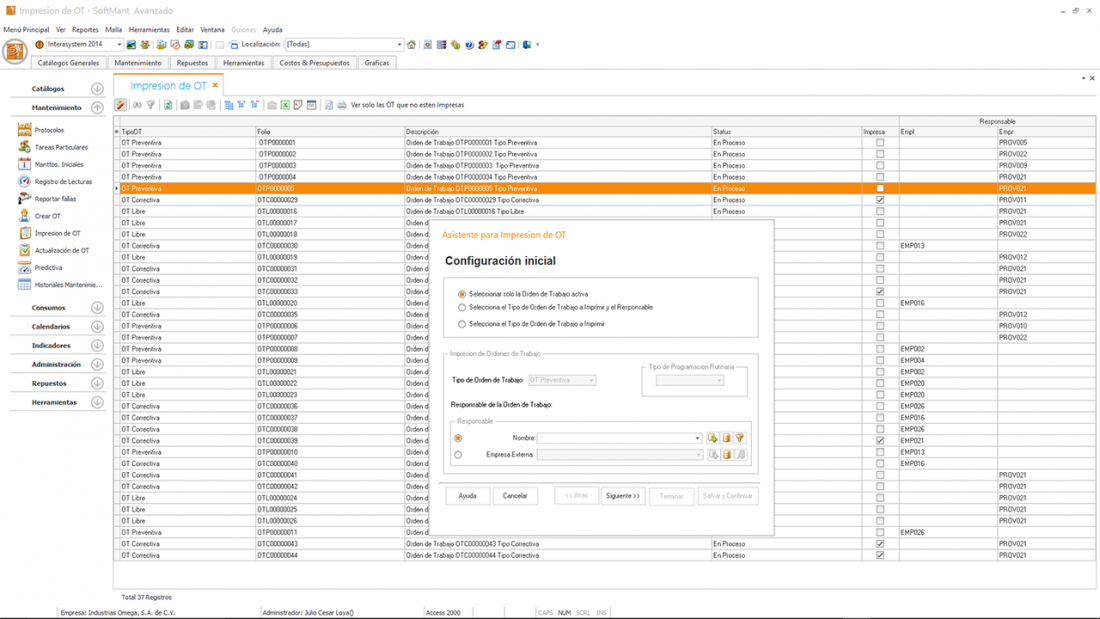This screenshot has width=1100, height=619.
Task: Click the Excel export icon in the grid toolbar
Action: pos(285,105)
